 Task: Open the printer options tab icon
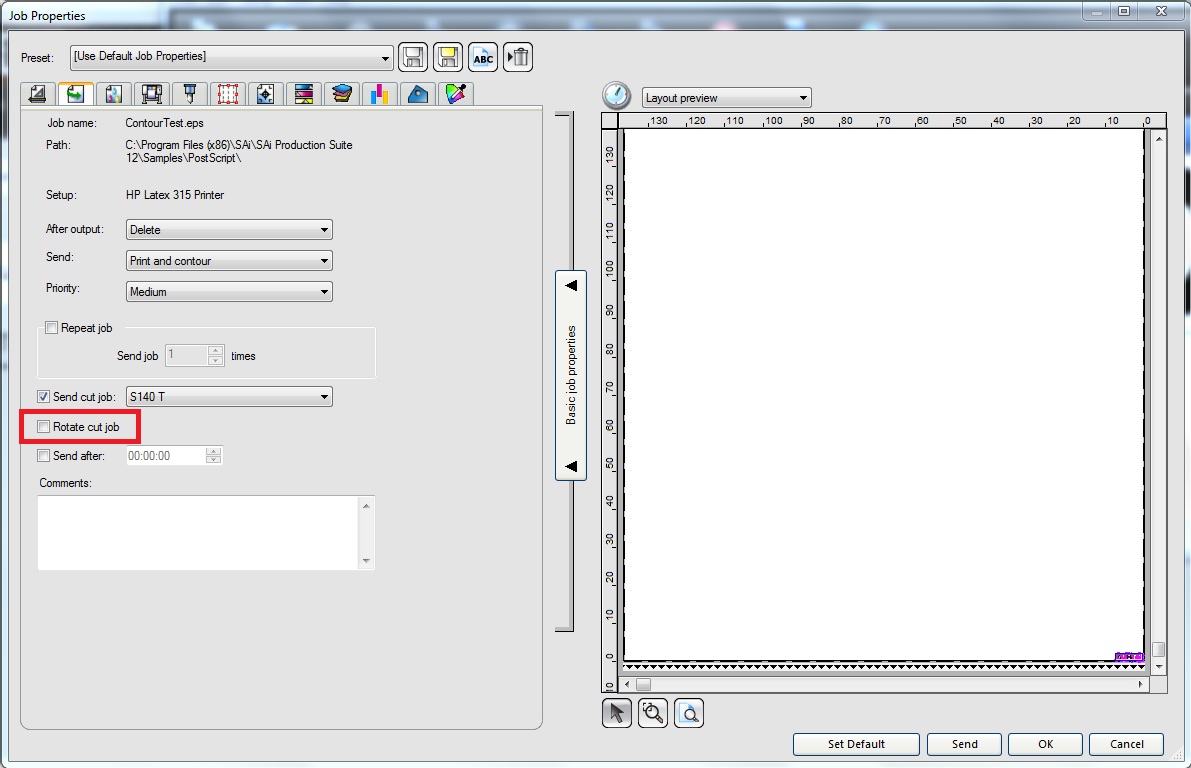click(152, 94)
